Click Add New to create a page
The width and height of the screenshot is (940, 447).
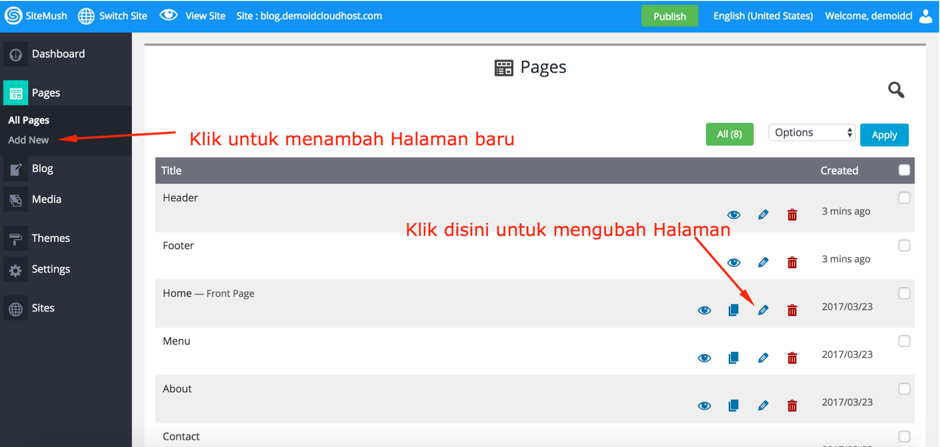(29, 140)
